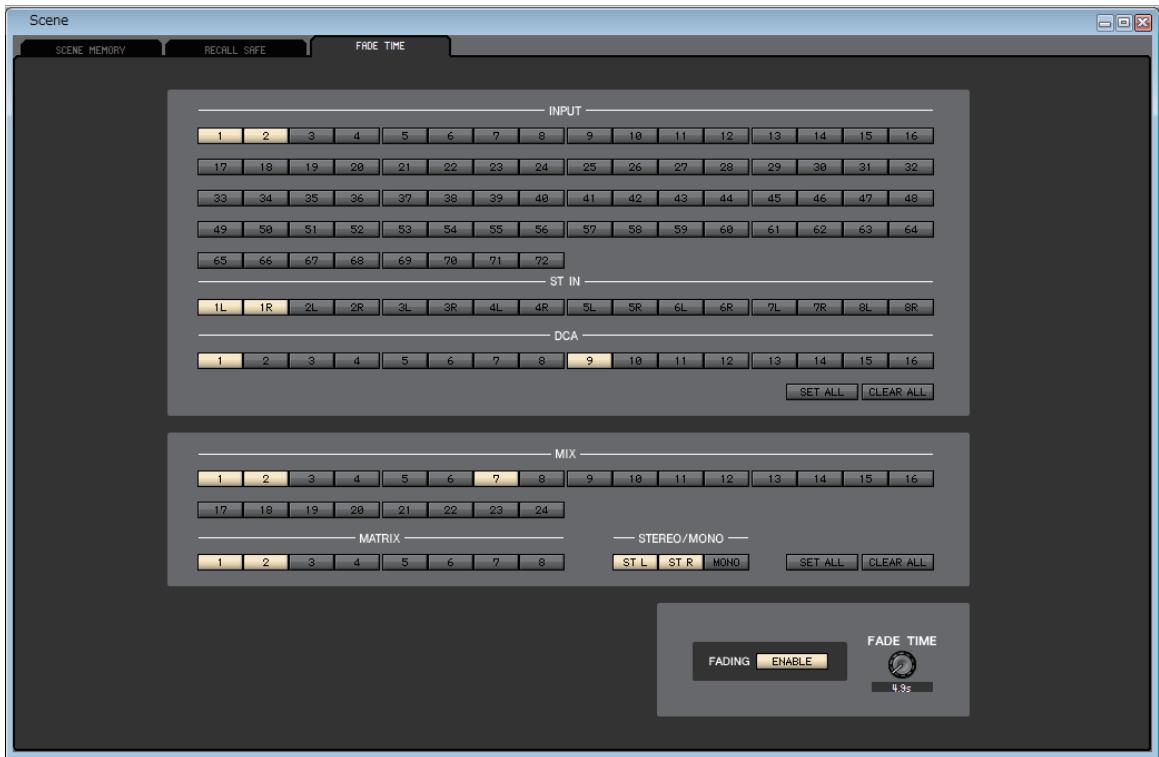Enable fade for INPUT channel 64
1159x757 pixels.
click(x=911, y=229)
